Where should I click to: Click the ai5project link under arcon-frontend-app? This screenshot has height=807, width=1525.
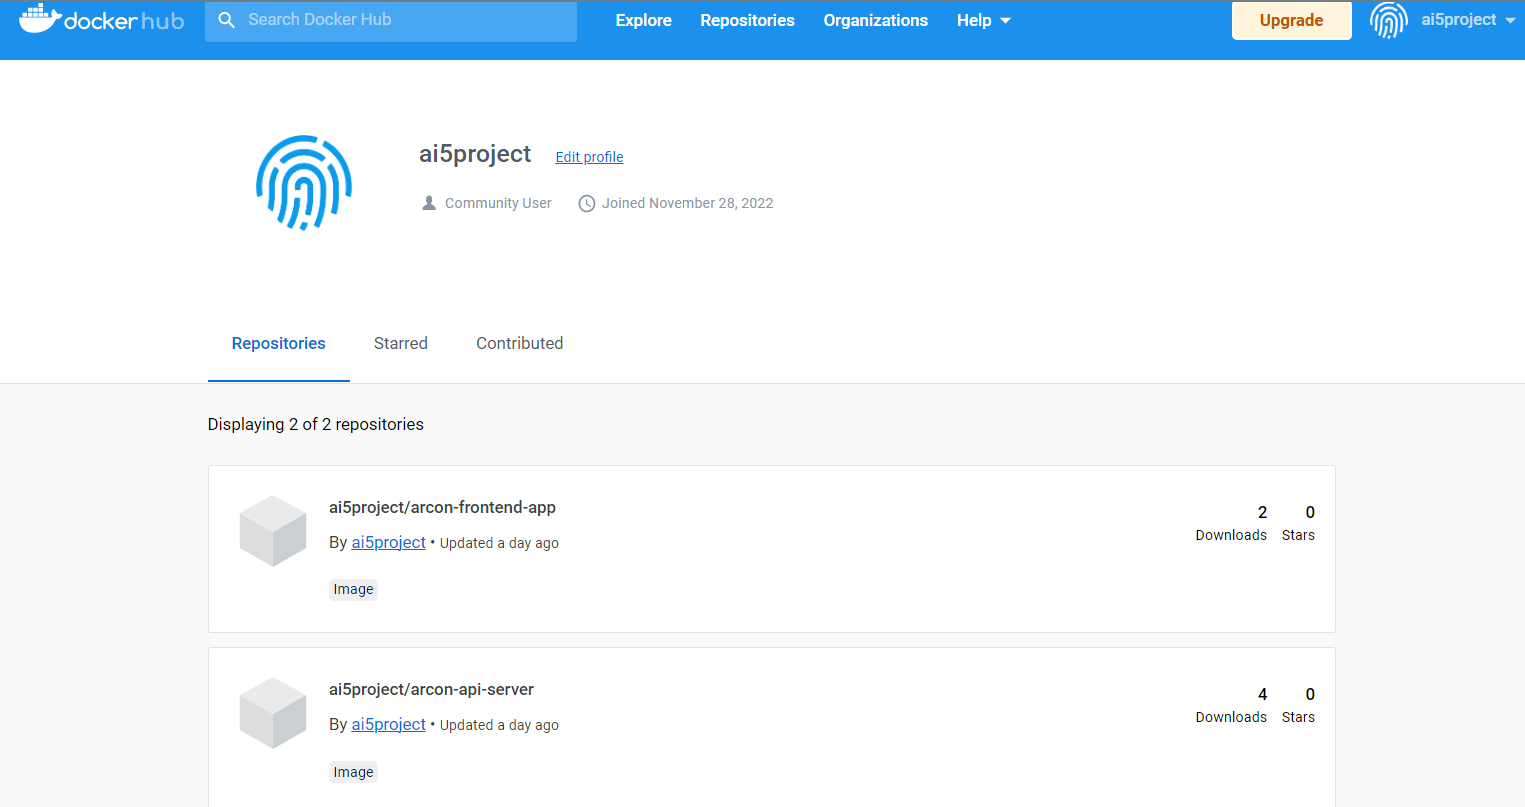388,541
